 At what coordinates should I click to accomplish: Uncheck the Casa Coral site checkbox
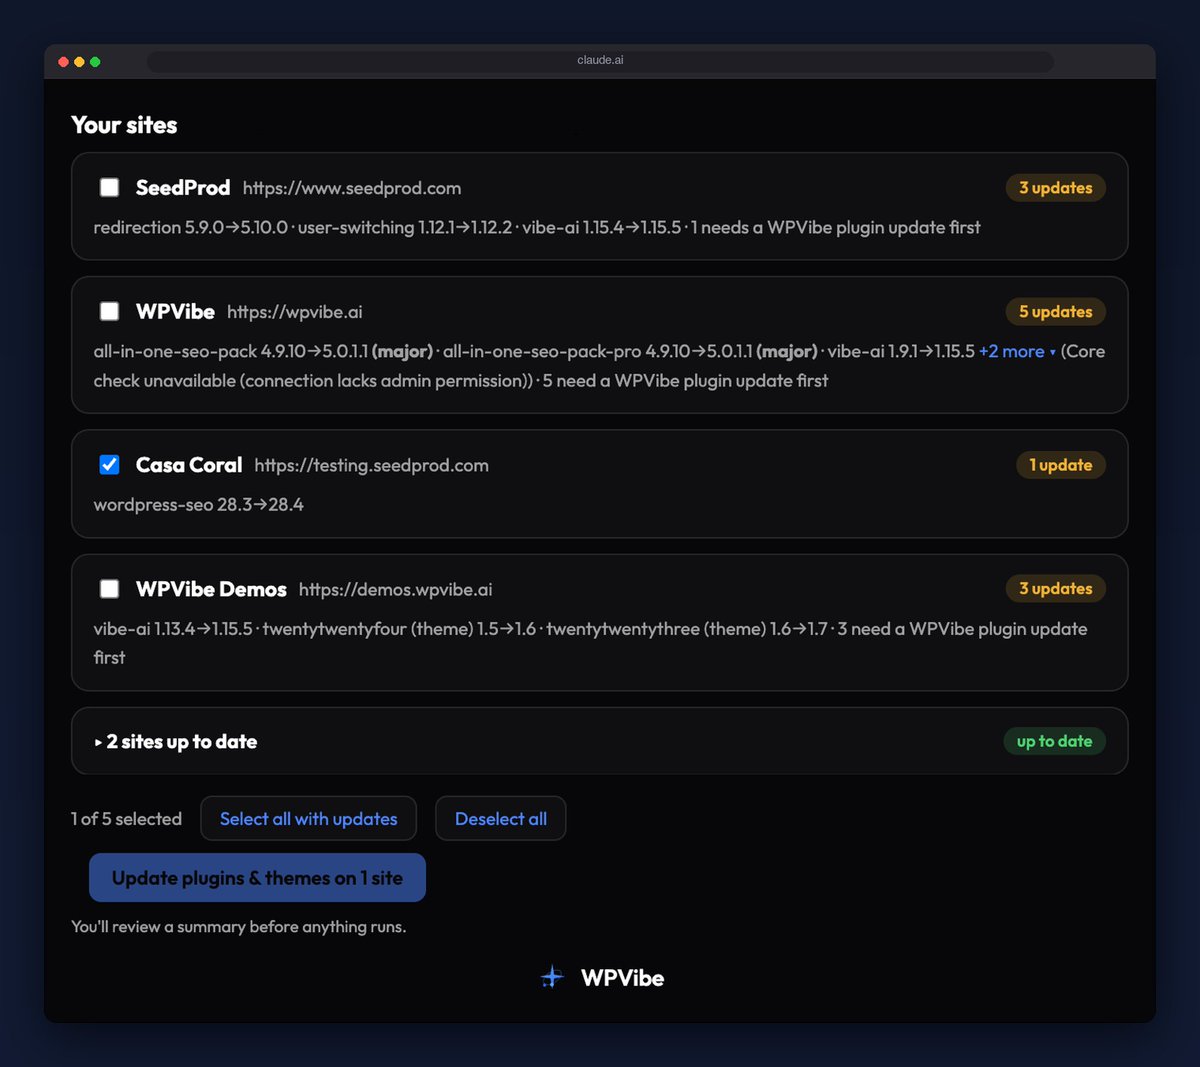110,464
